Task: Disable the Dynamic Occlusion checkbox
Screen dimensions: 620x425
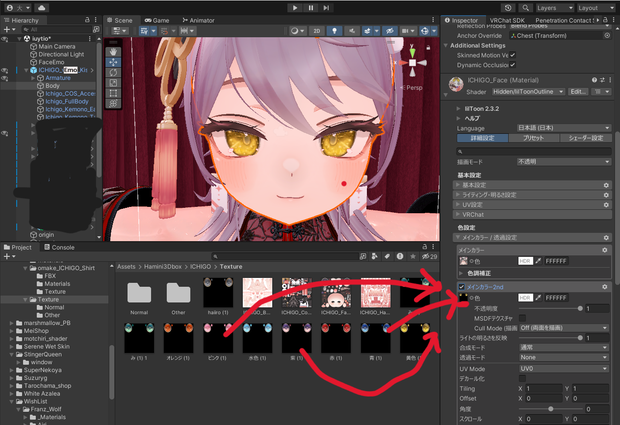Action: (513, 65)
